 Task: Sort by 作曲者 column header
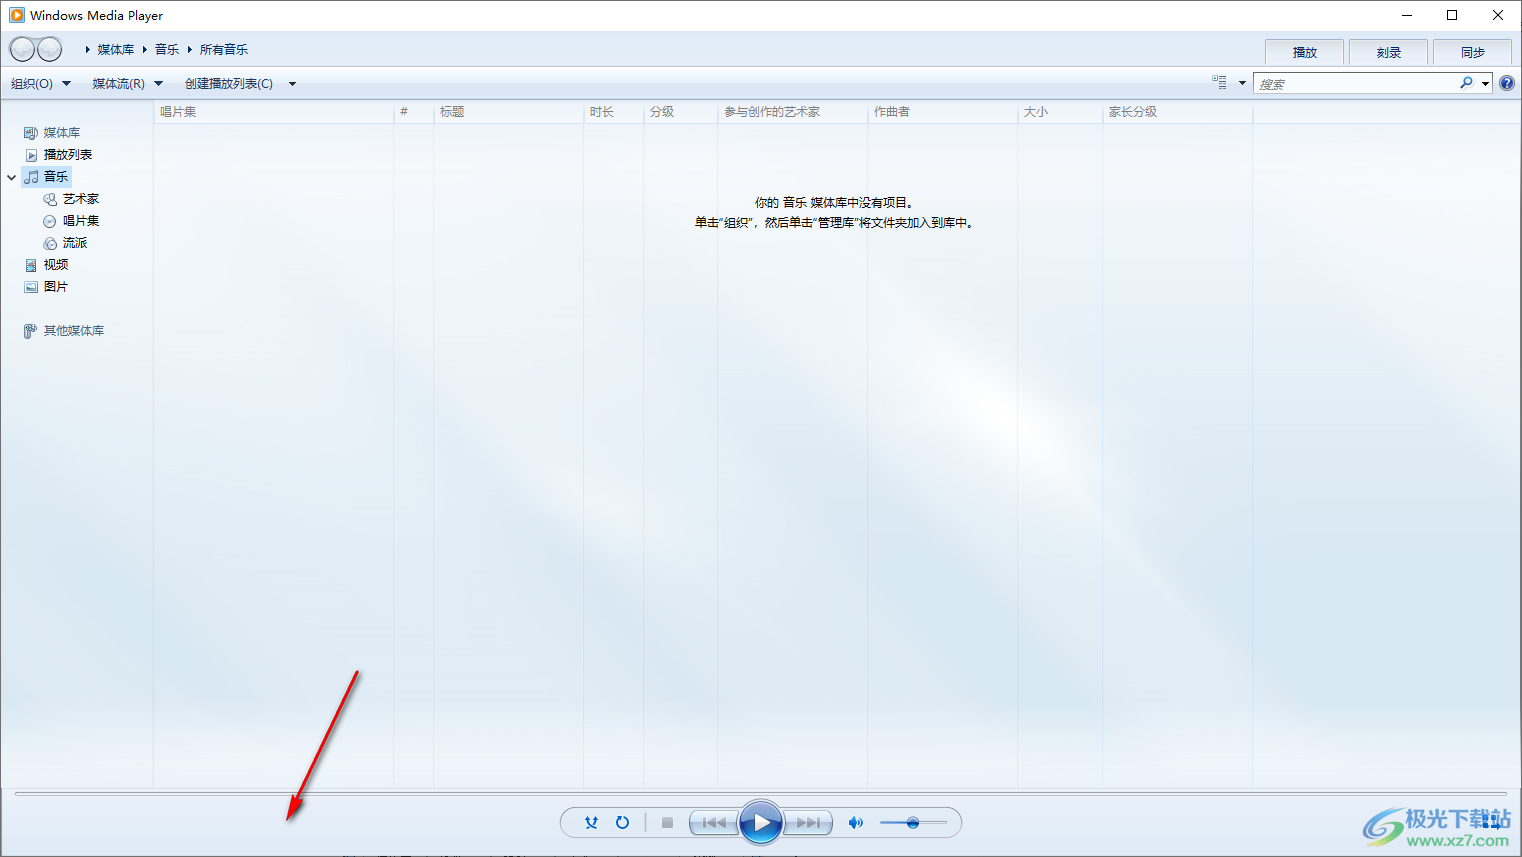coord(943,112)
